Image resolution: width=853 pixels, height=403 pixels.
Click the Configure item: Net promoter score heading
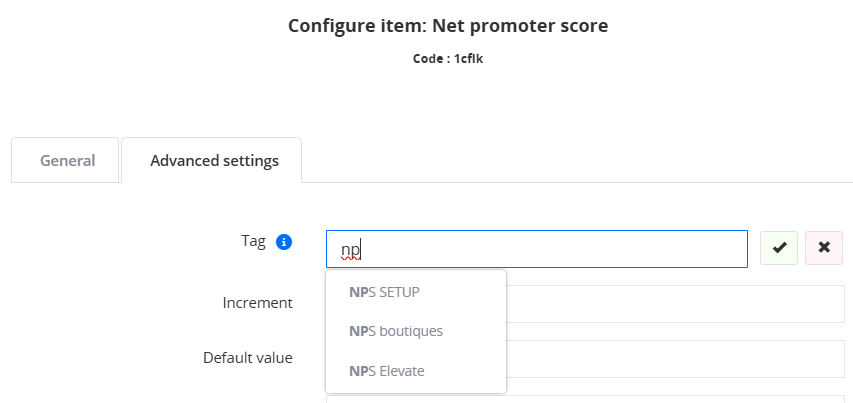tap(448, 26)
